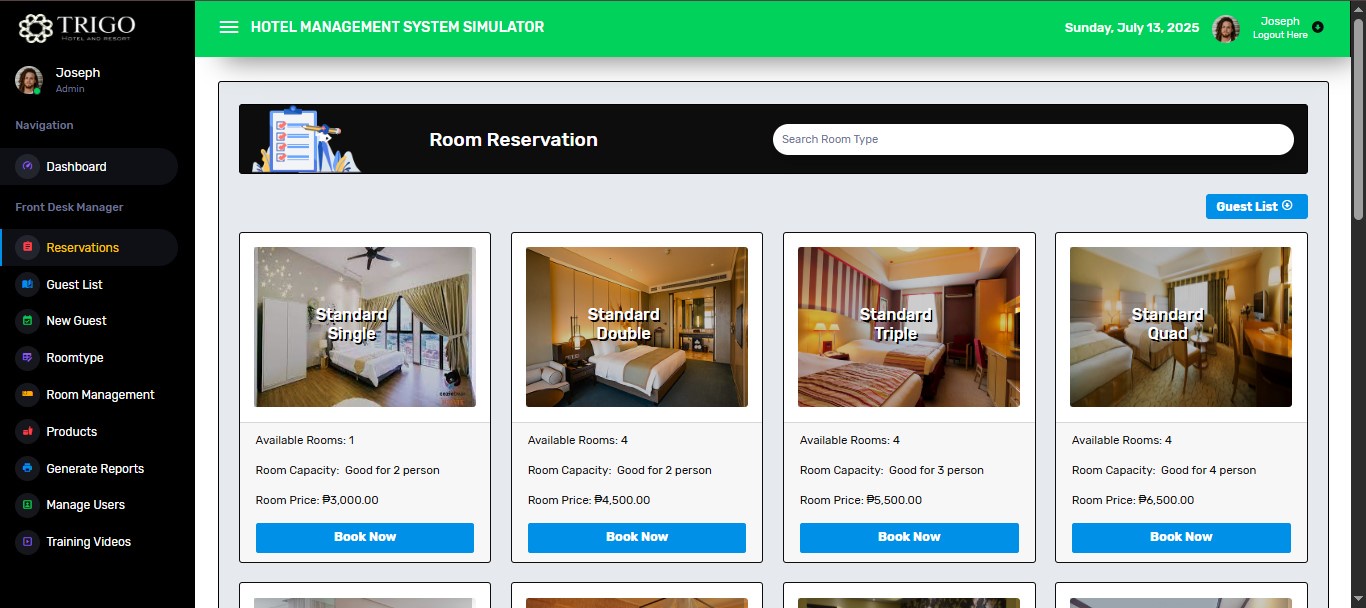The height and width of the screenshot is (608, 1366).
Task: Click the date Sunday, July 13, 2025
Action: pyautogui.click(x=1132, y=28)
